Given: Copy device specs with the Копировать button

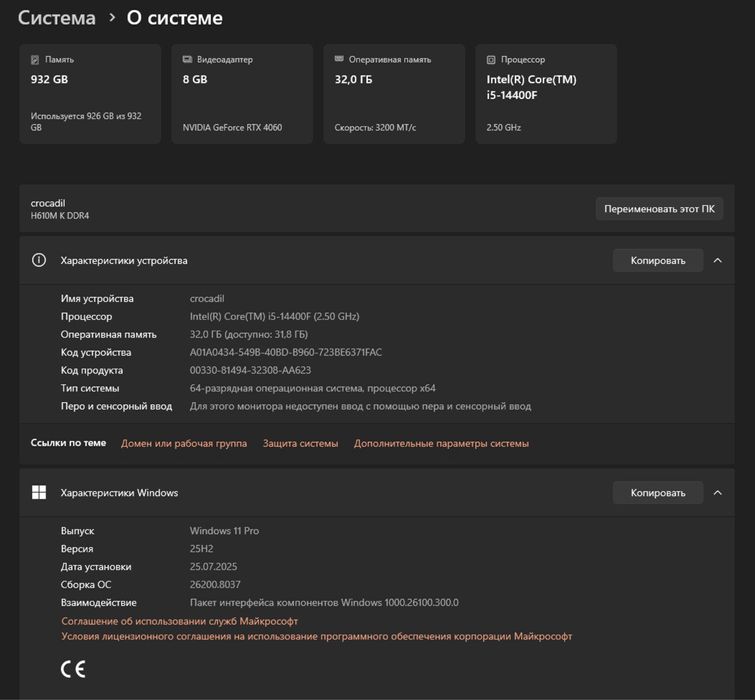Looking at the screenshot, I should [x=657, y=261].
